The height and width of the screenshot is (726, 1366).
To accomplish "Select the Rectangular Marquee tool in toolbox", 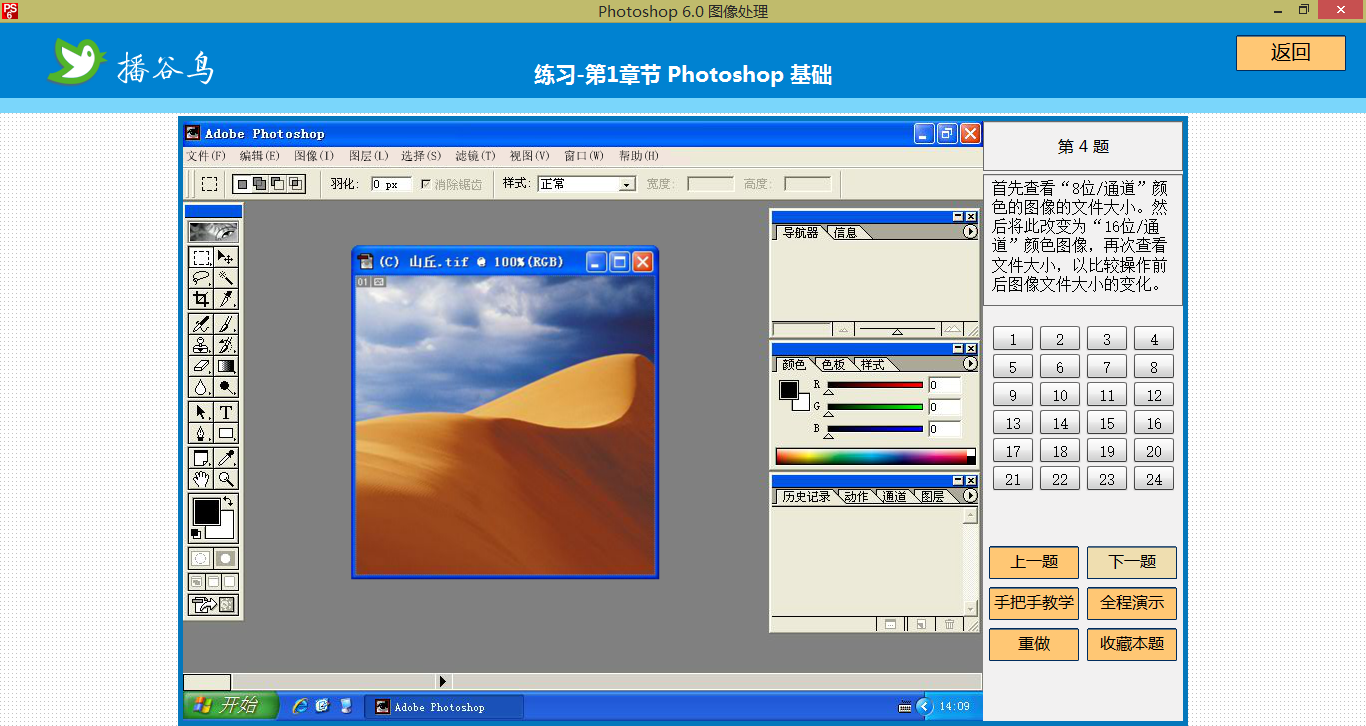I will pos(201,257).
